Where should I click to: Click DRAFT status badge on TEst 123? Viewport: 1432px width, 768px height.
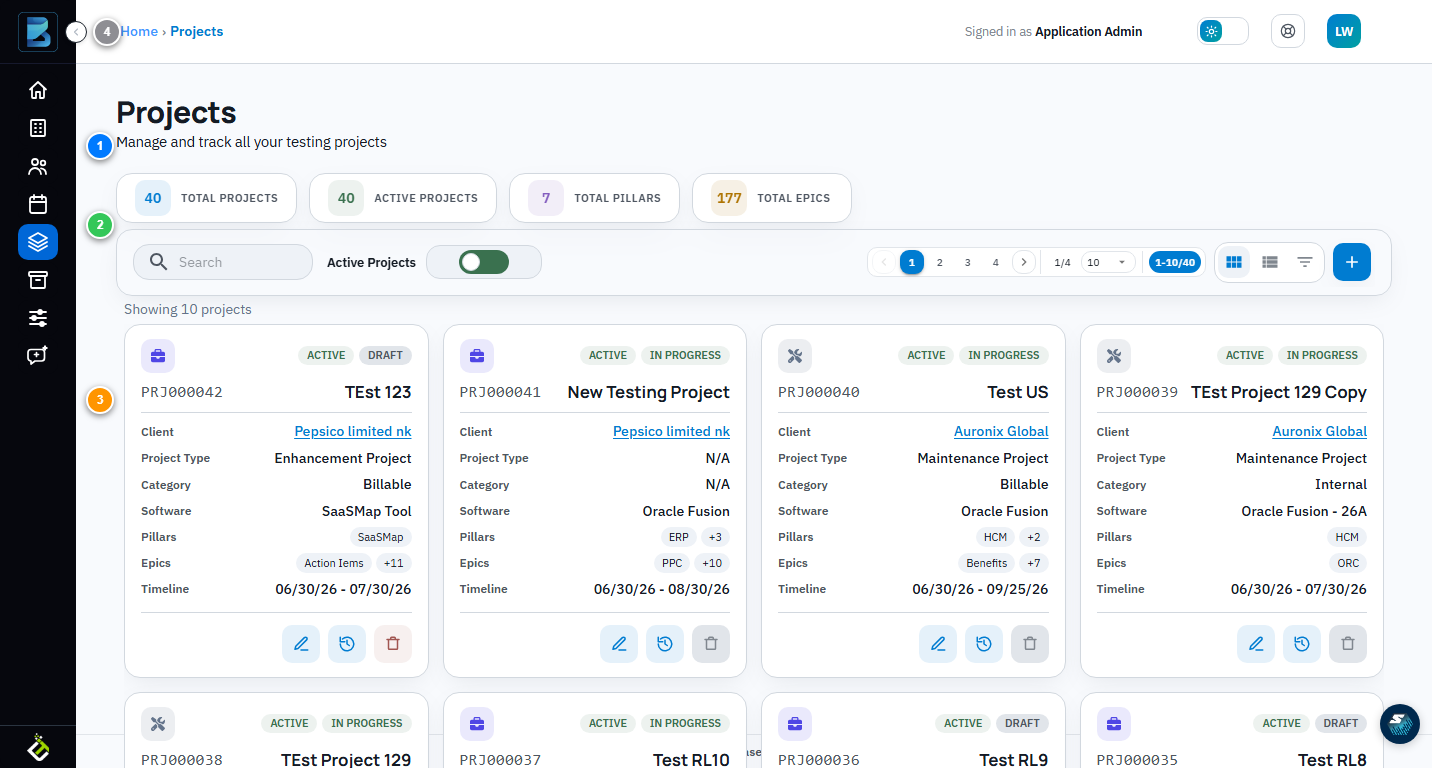pyautogui.click(x=385, y=355)
